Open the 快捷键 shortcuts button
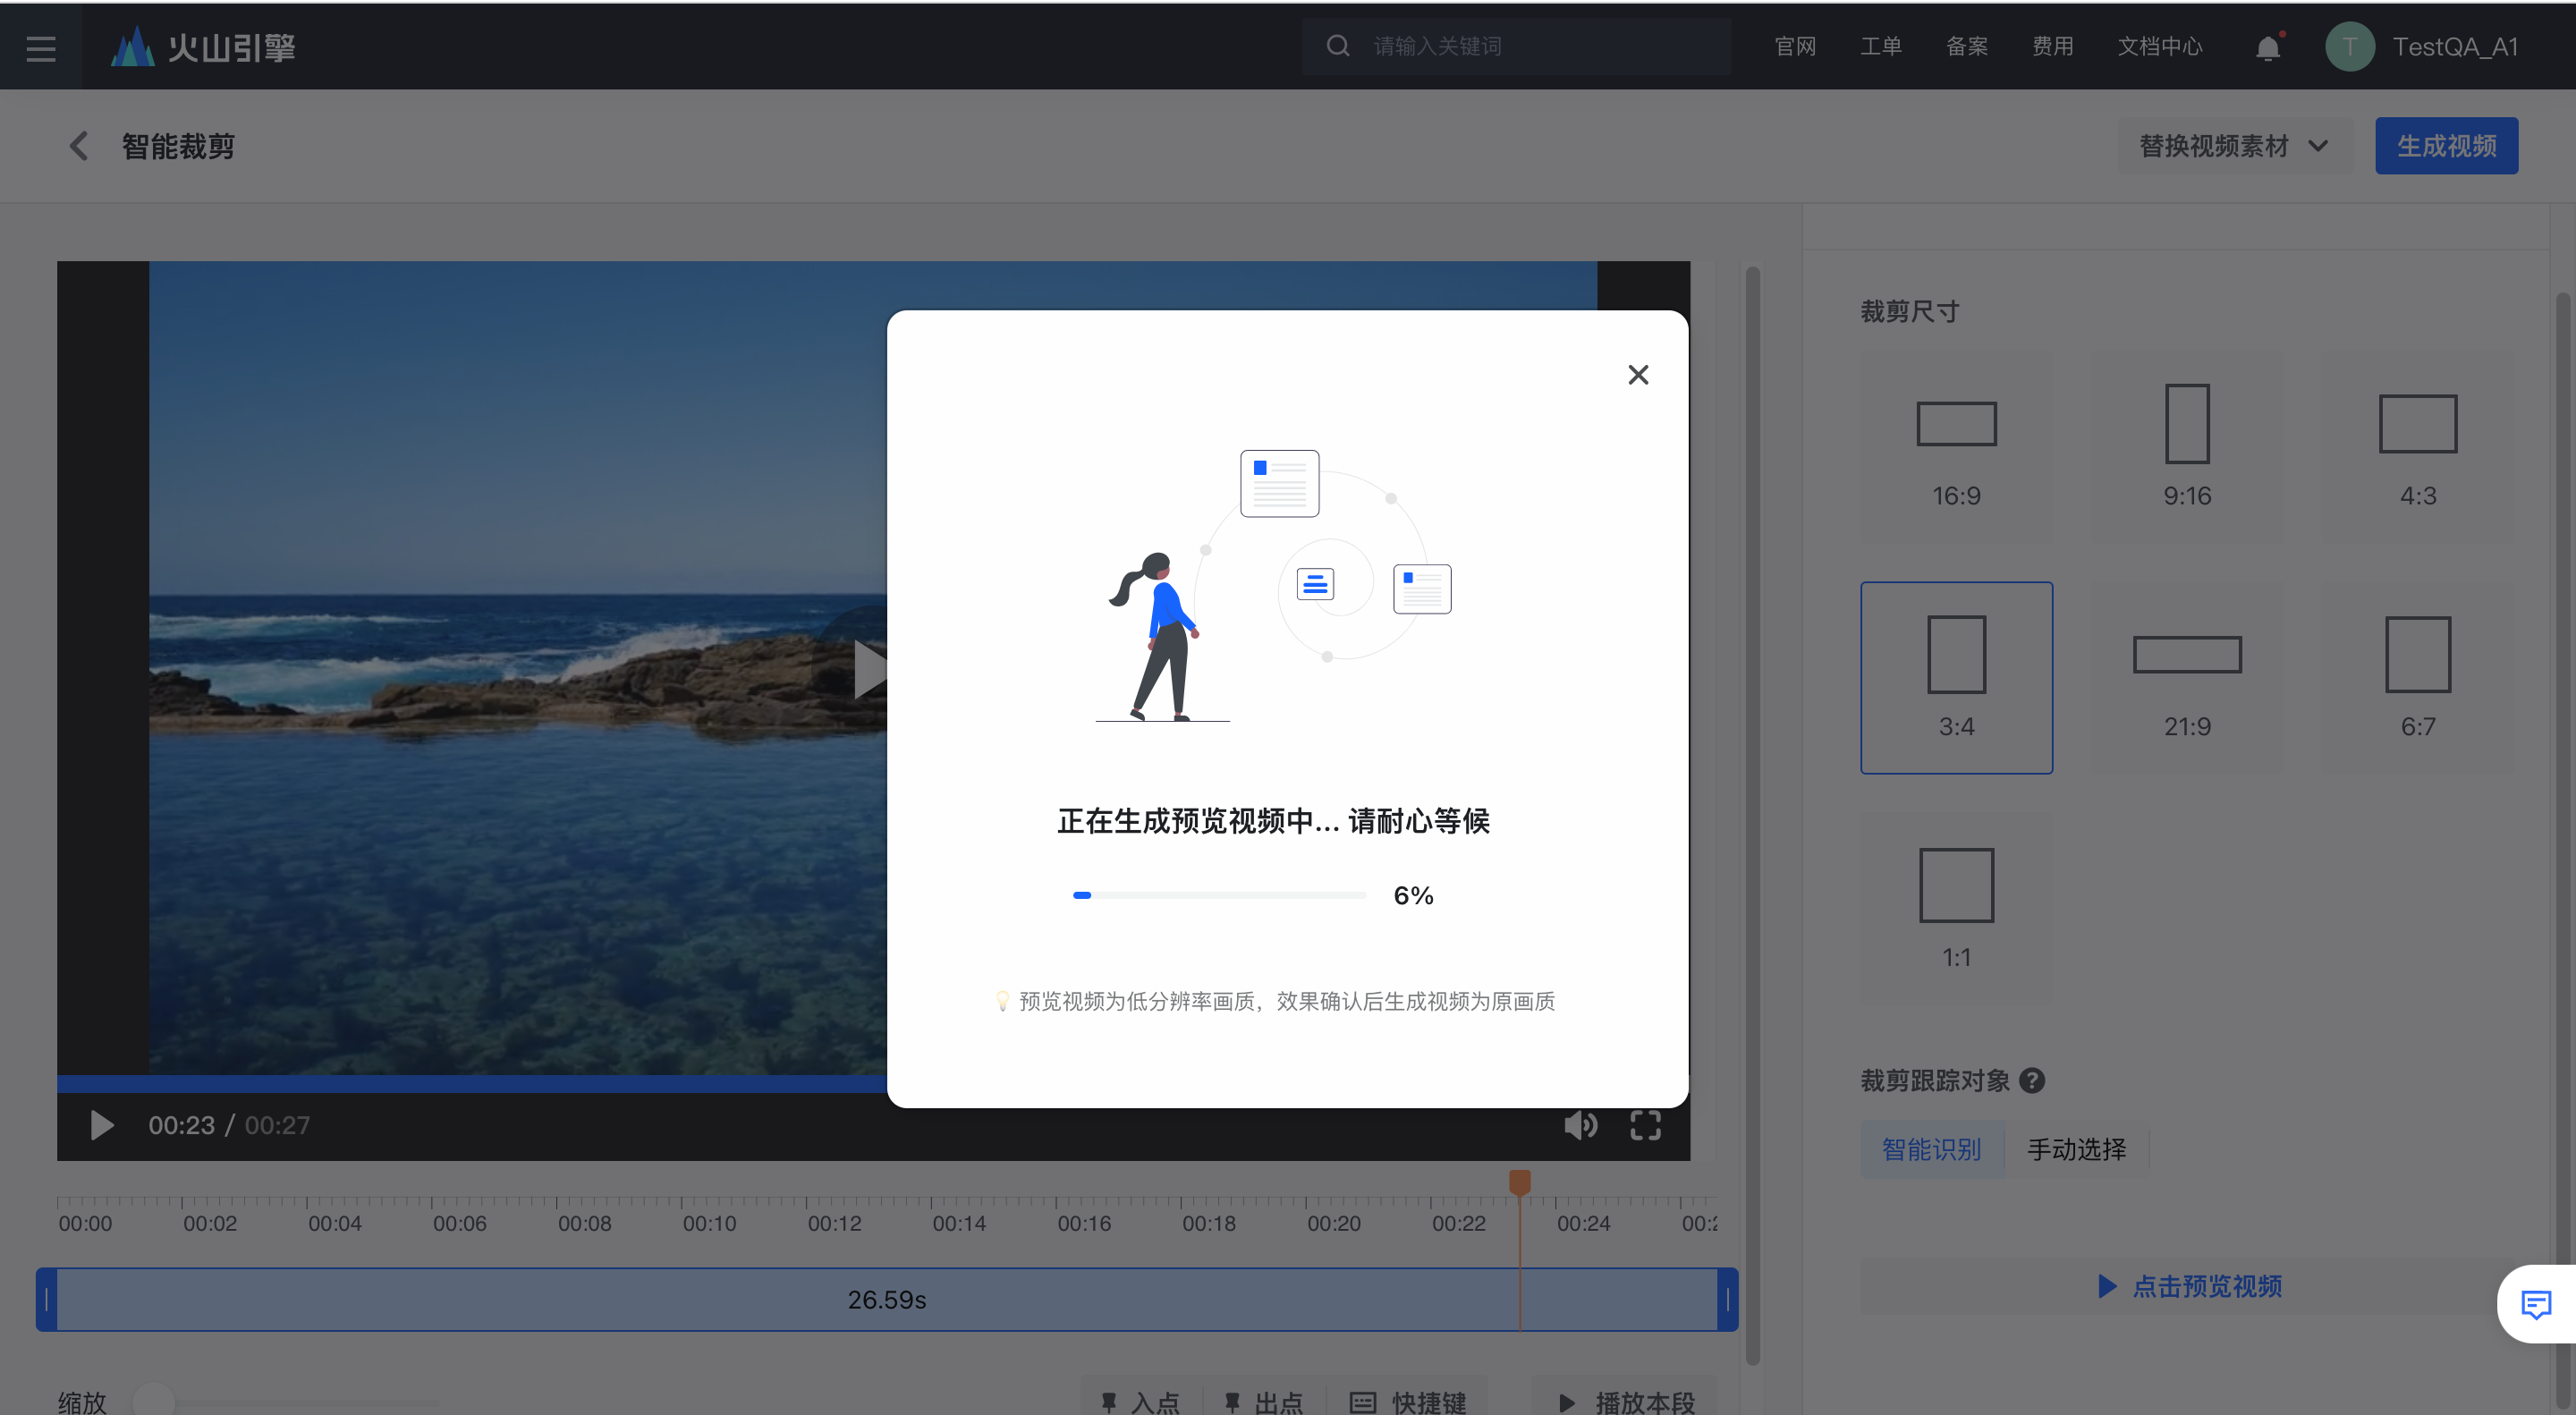 (x=1407, y=1402)
